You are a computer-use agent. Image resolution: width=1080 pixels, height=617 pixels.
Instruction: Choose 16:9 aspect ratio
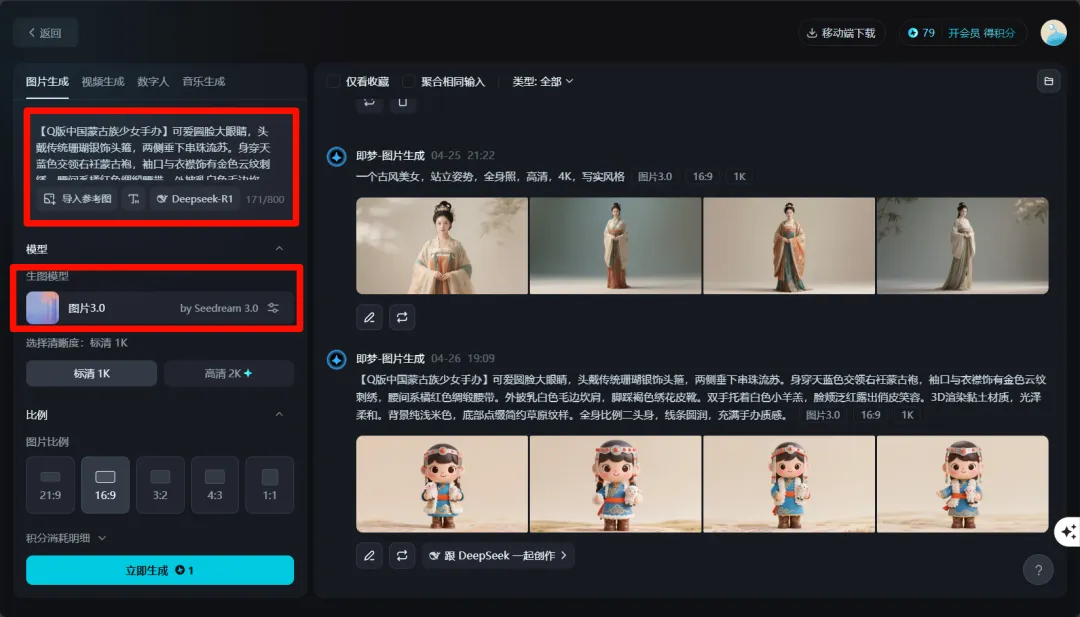(x=105, y=485)
